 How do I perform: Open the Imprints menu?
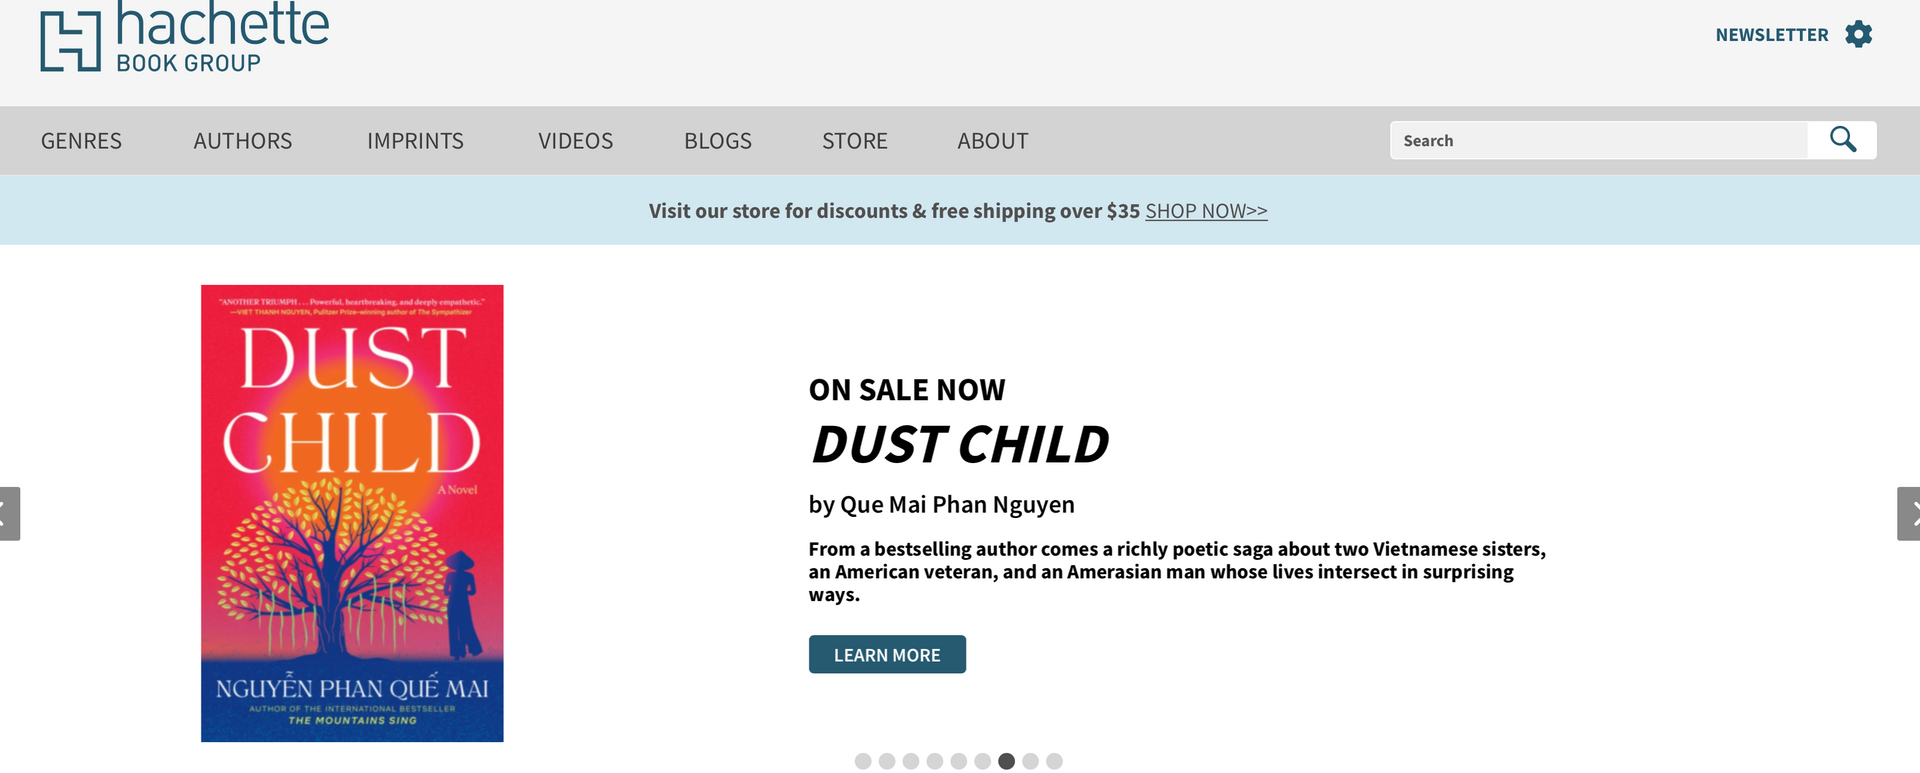[415, 141]
